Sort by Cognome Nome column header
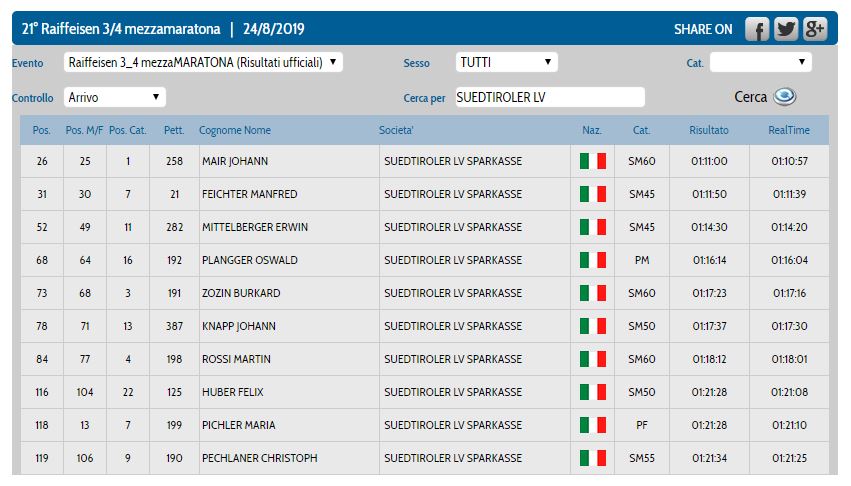The height and width of the screenshot is (486, 851). [x=235, y=130]
